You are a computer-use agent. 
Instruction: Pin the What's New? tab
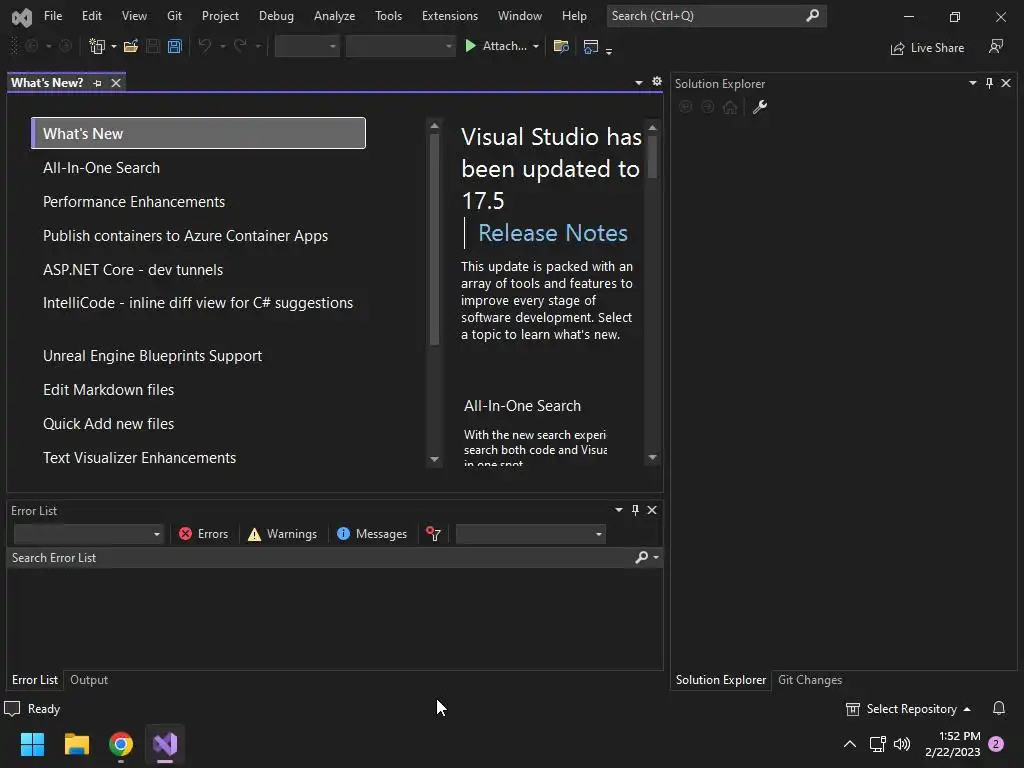[97, 83]
